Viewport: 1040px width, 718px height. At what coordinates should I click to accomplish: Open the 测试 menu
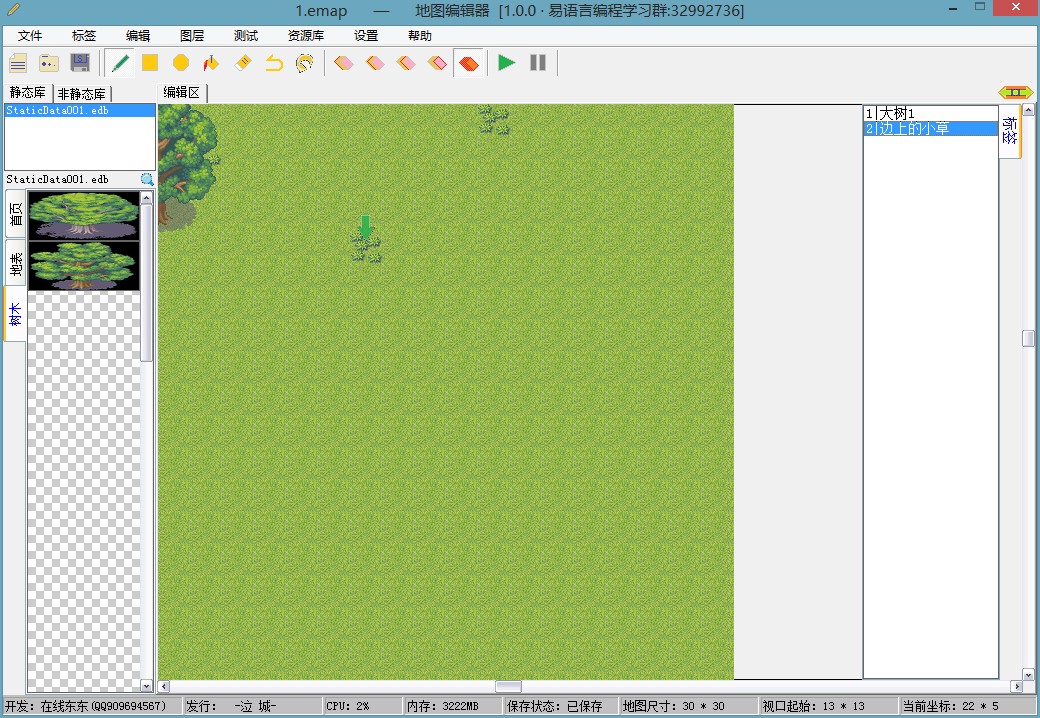click(246, 36)
